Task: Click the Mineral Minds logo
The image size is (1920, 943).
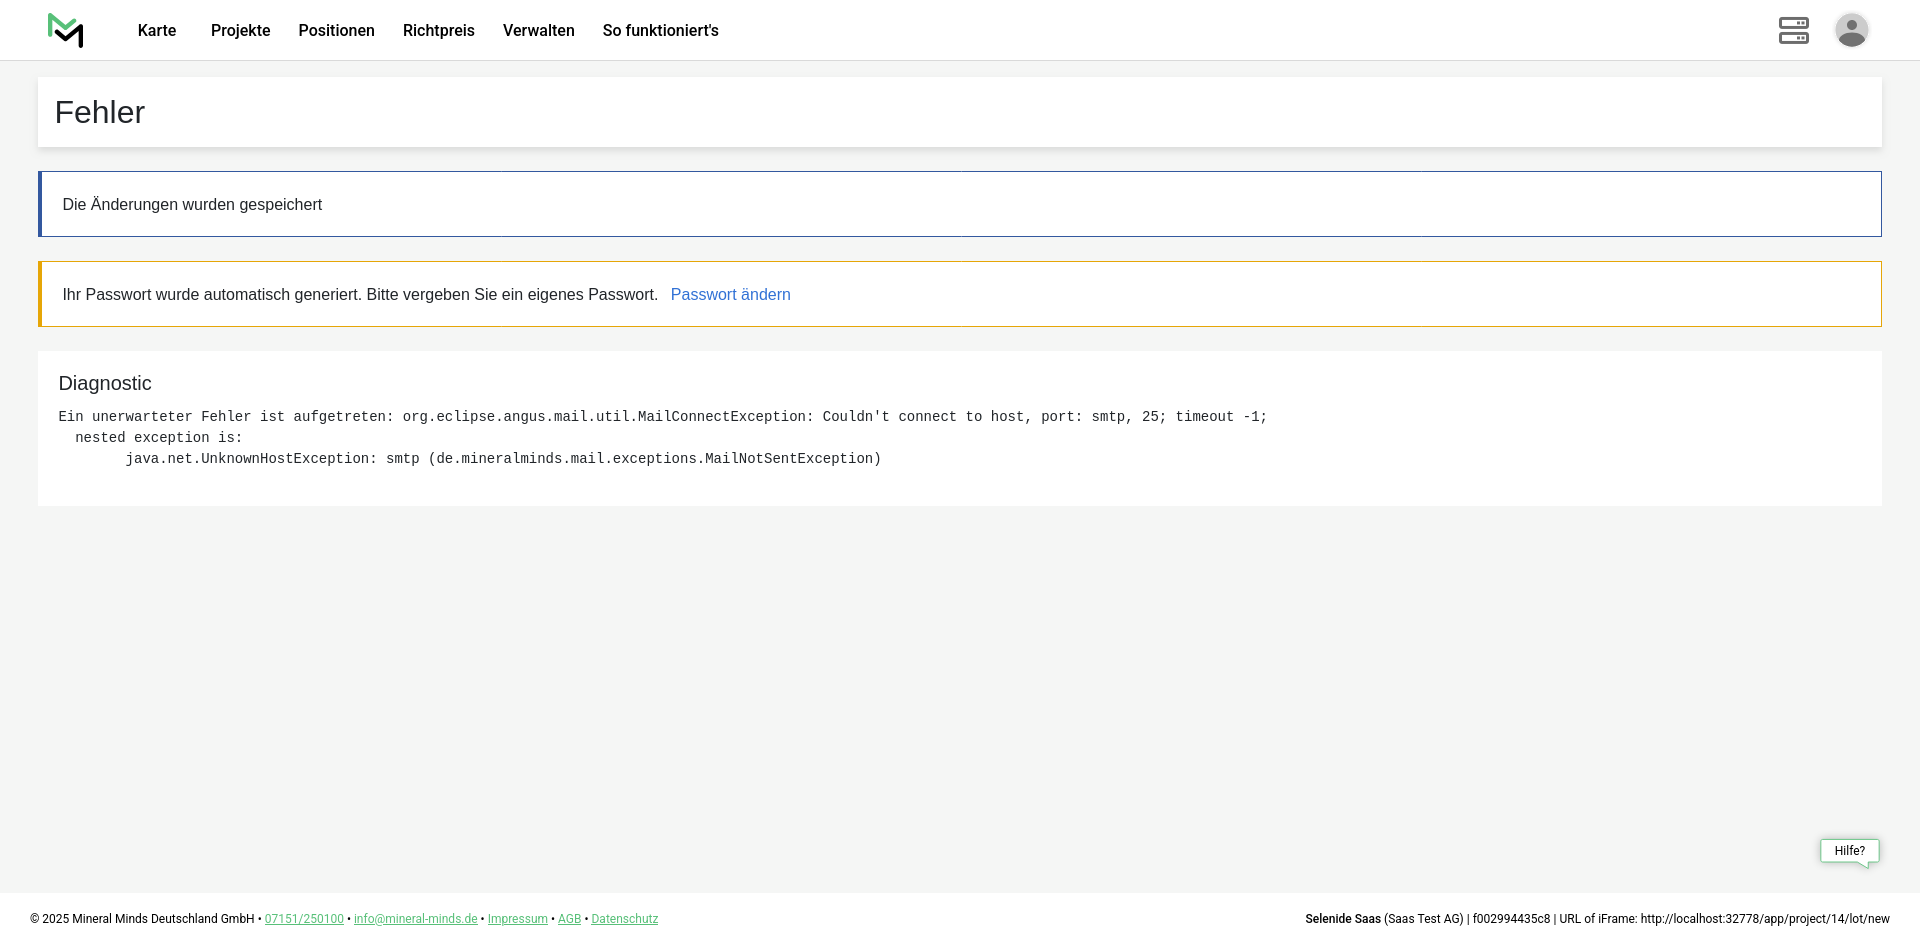Action: 66,30
